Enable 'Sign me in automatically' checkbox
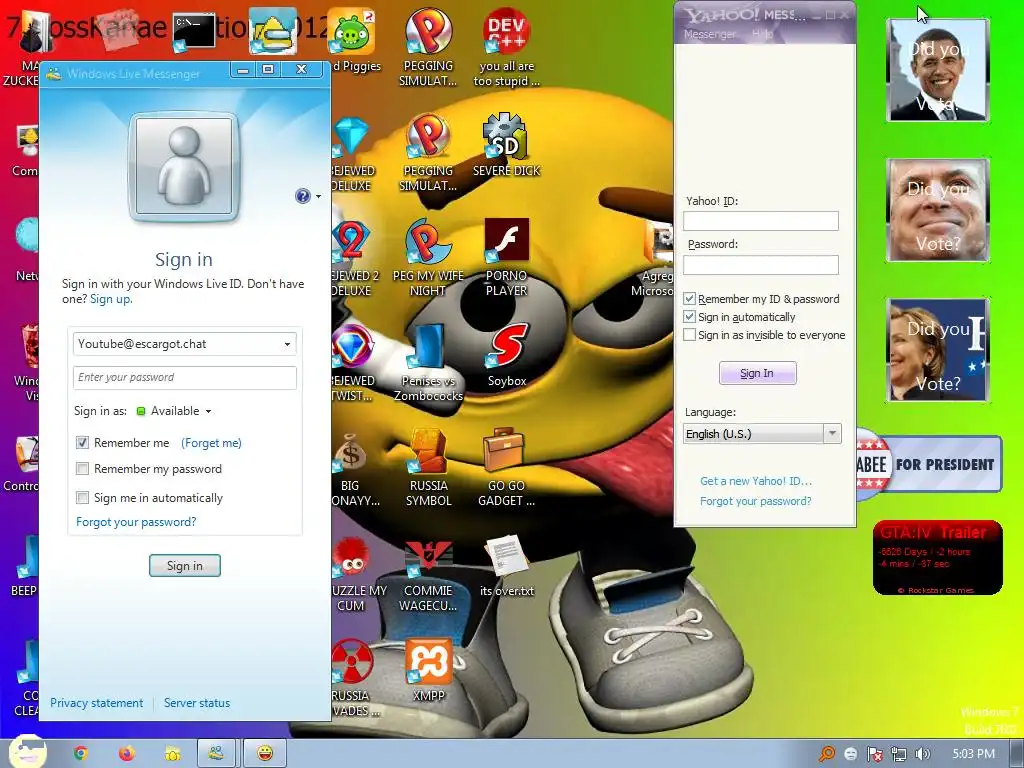 (82, 498)
